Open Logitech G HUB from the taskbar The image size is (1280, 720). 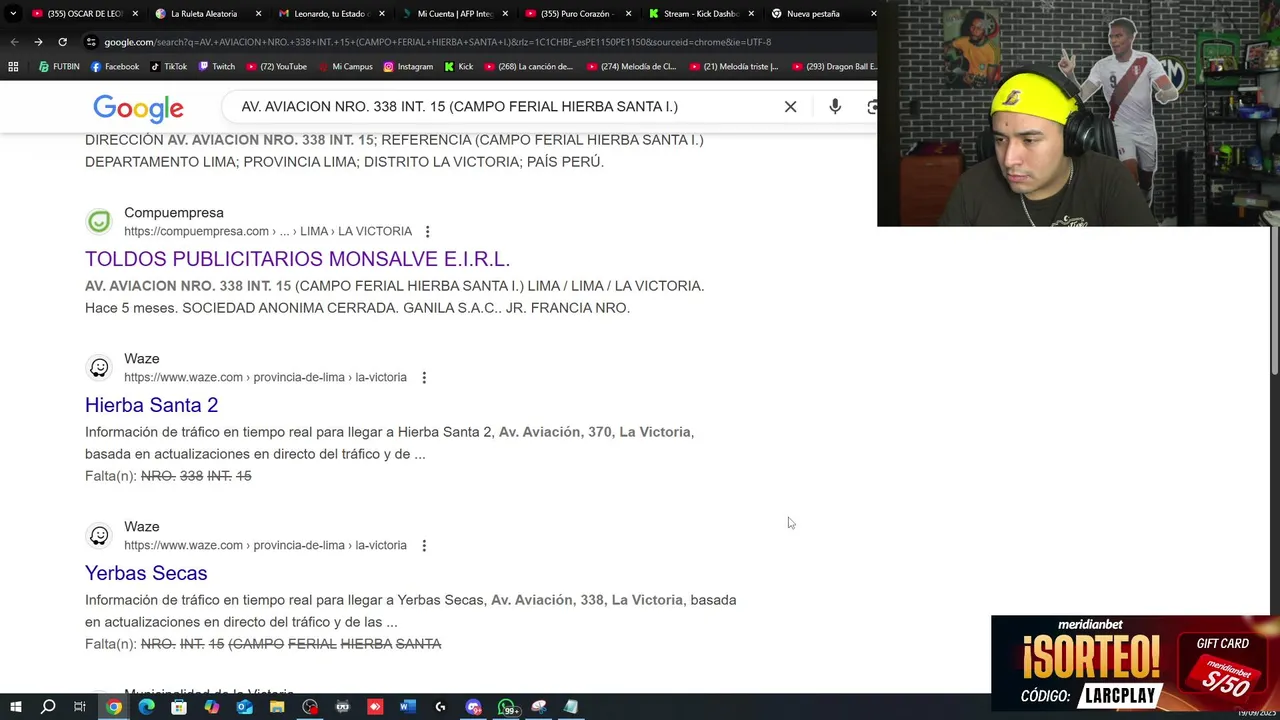440,707
